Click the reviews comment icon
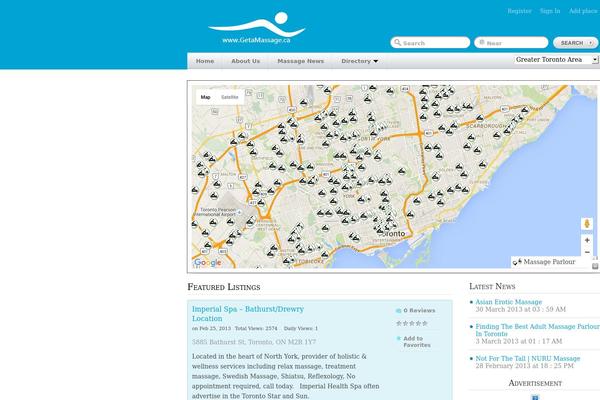Screen dimensions: 600x400 point(398,310)
